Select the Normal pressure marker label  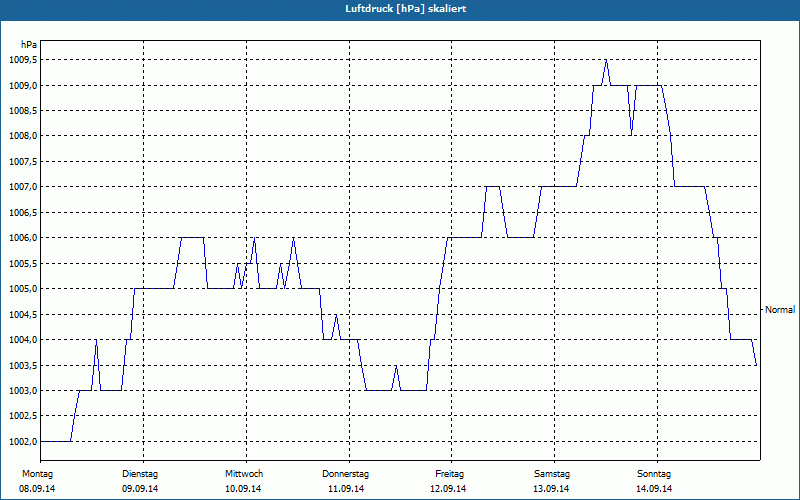pos(780,310)
